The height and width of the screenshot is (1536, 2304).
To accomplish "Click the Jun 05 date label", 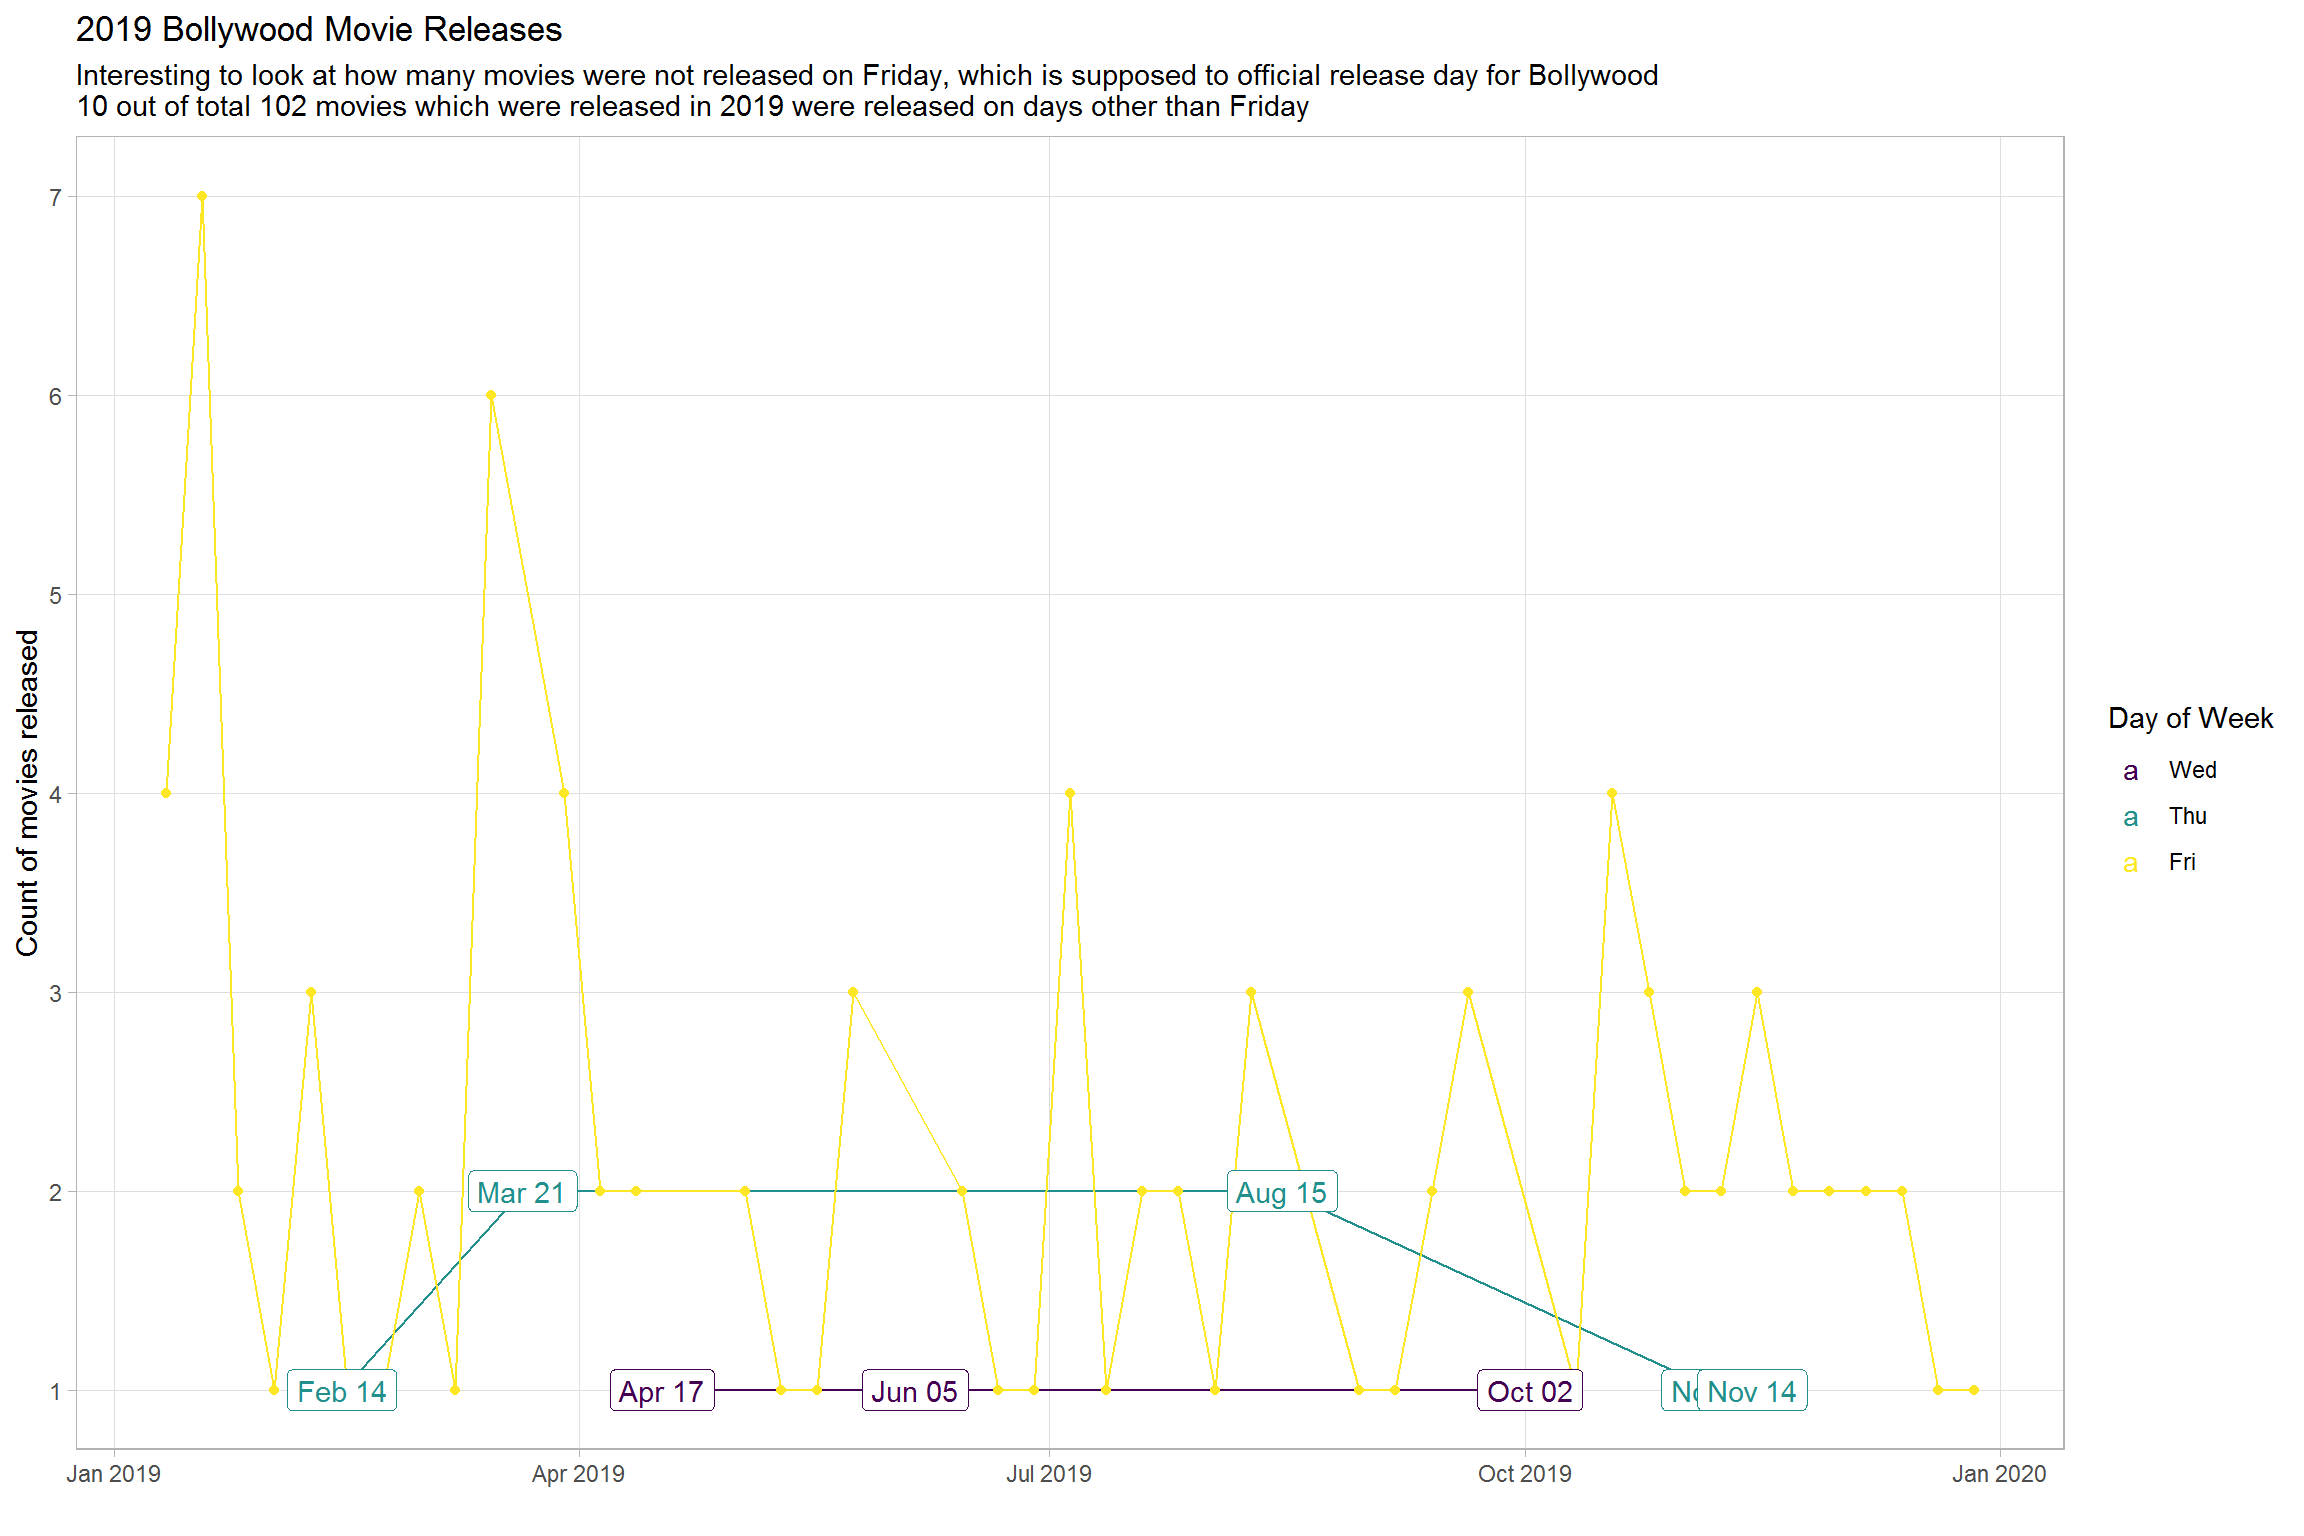I will point(914,1391).
